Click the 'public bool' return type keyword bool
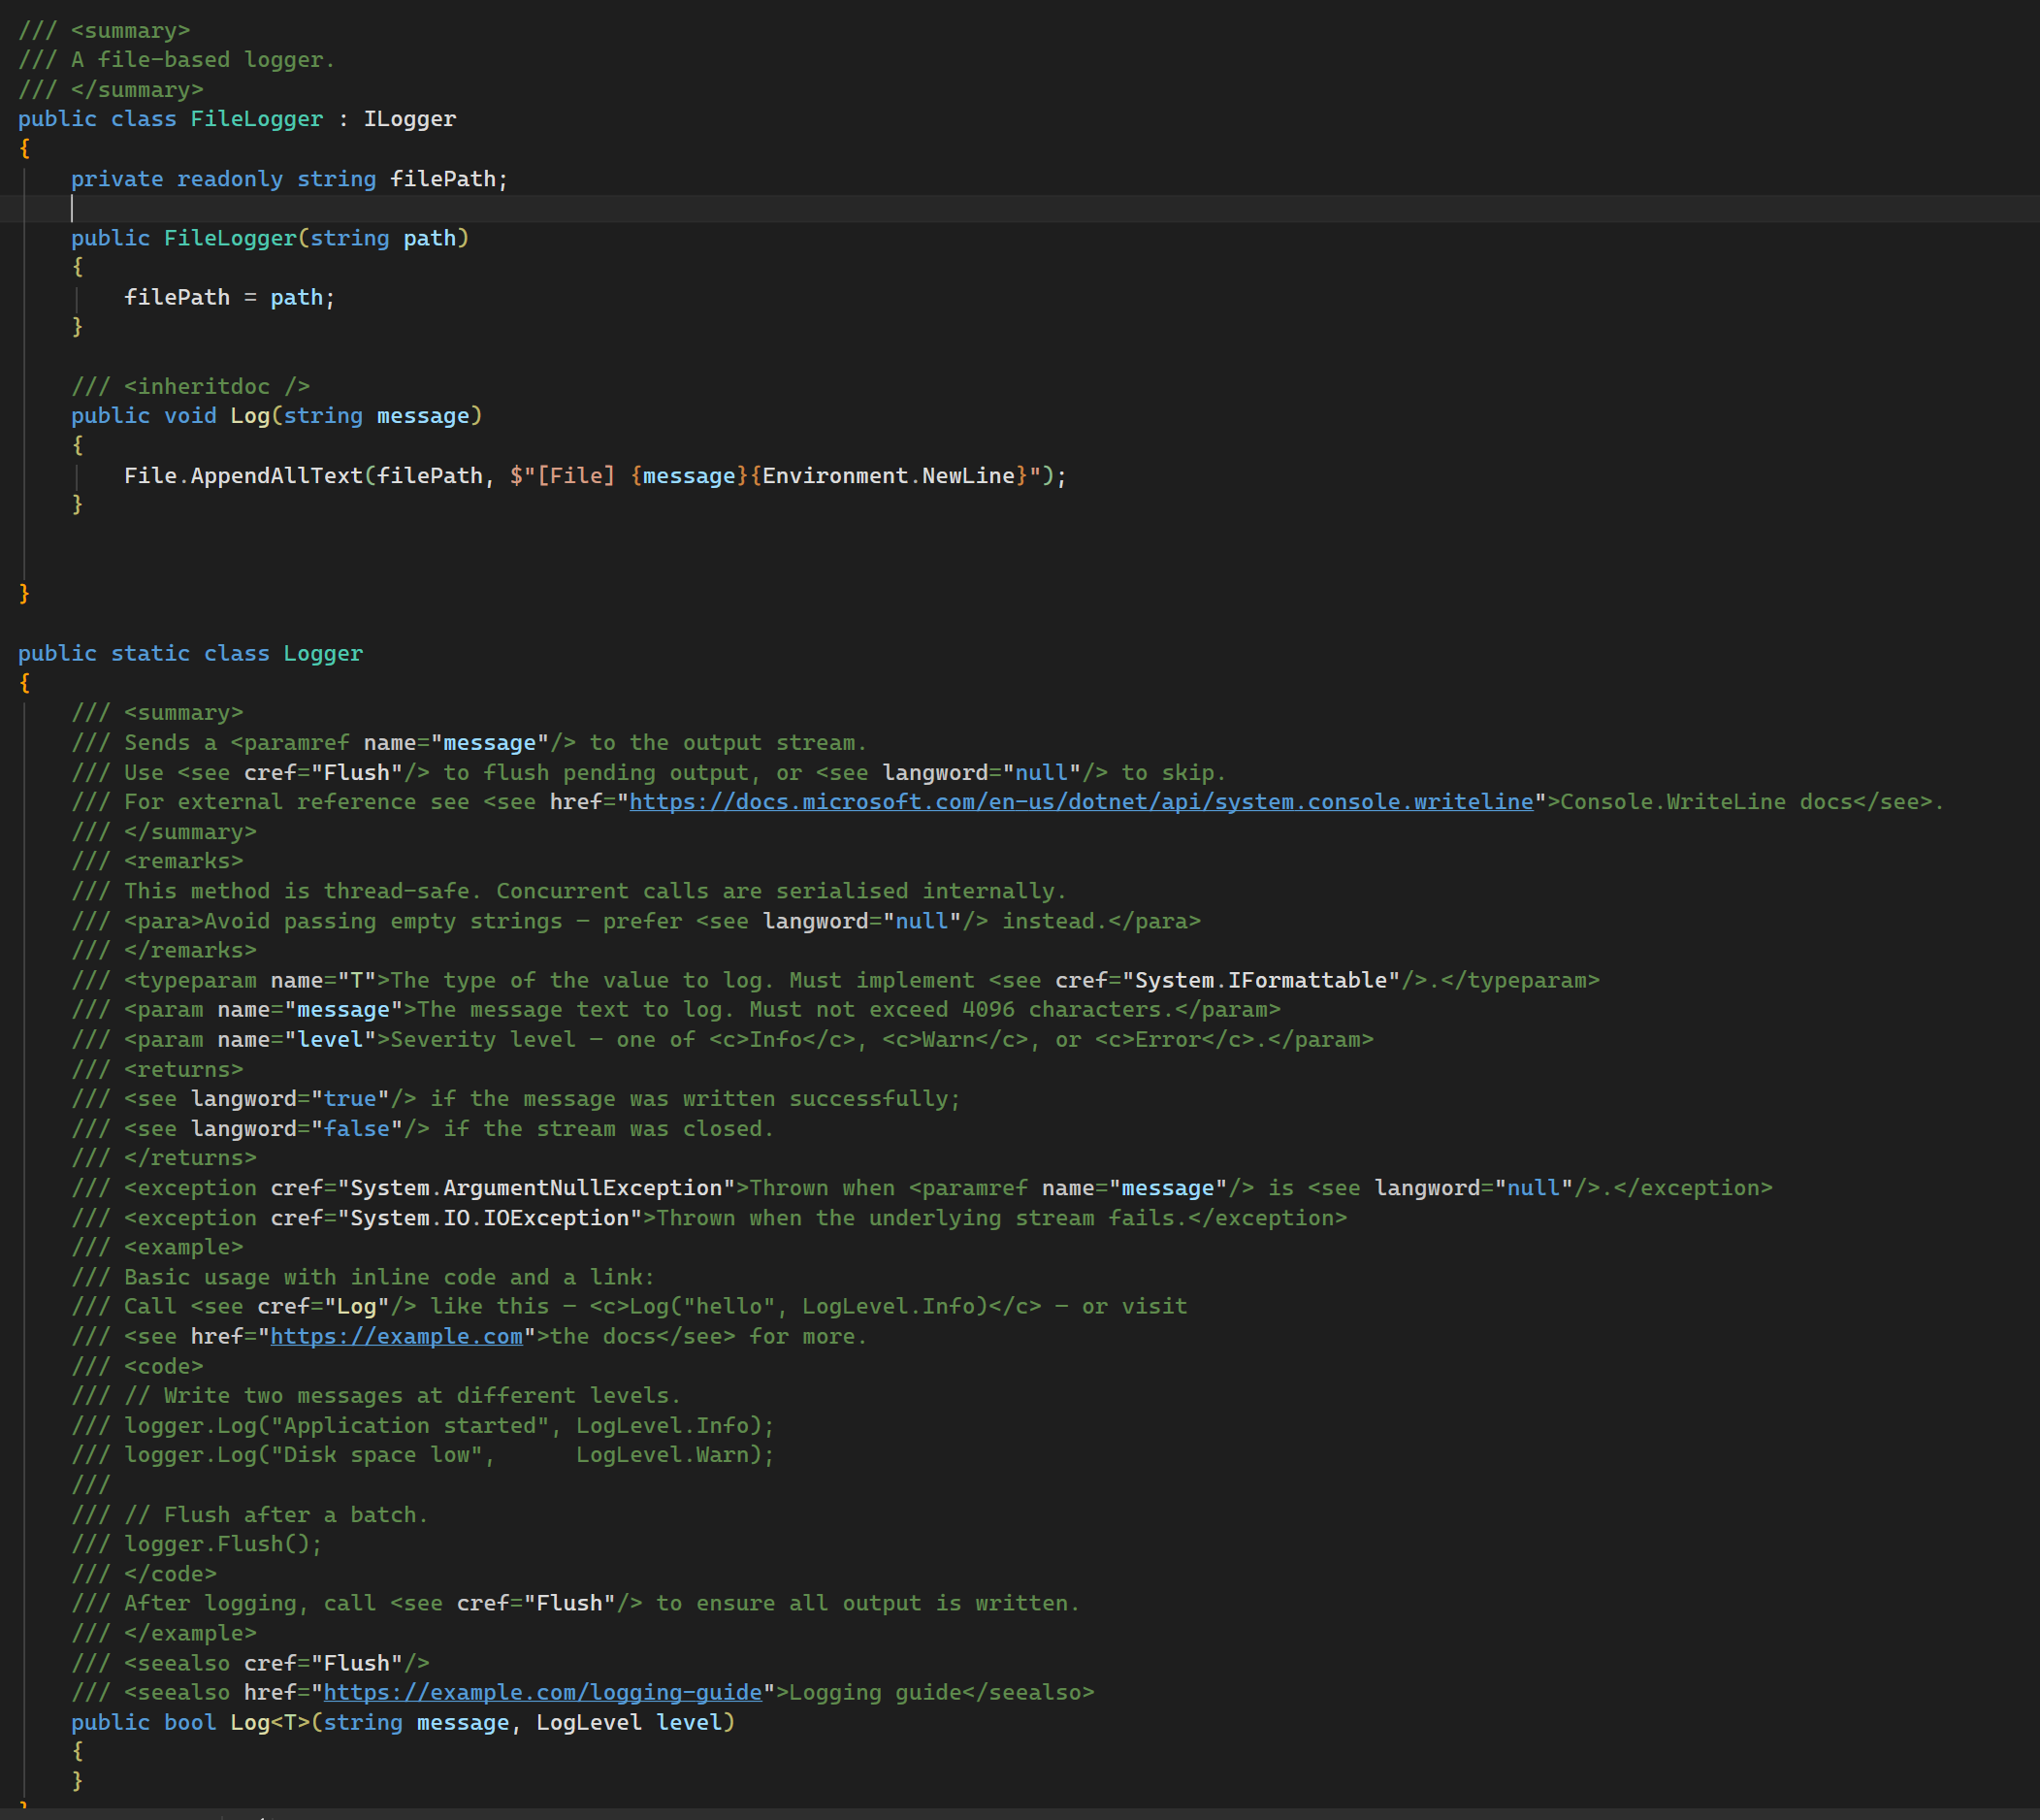Viewport: 2040px width, 1820px height. [x=190, y=1722]
